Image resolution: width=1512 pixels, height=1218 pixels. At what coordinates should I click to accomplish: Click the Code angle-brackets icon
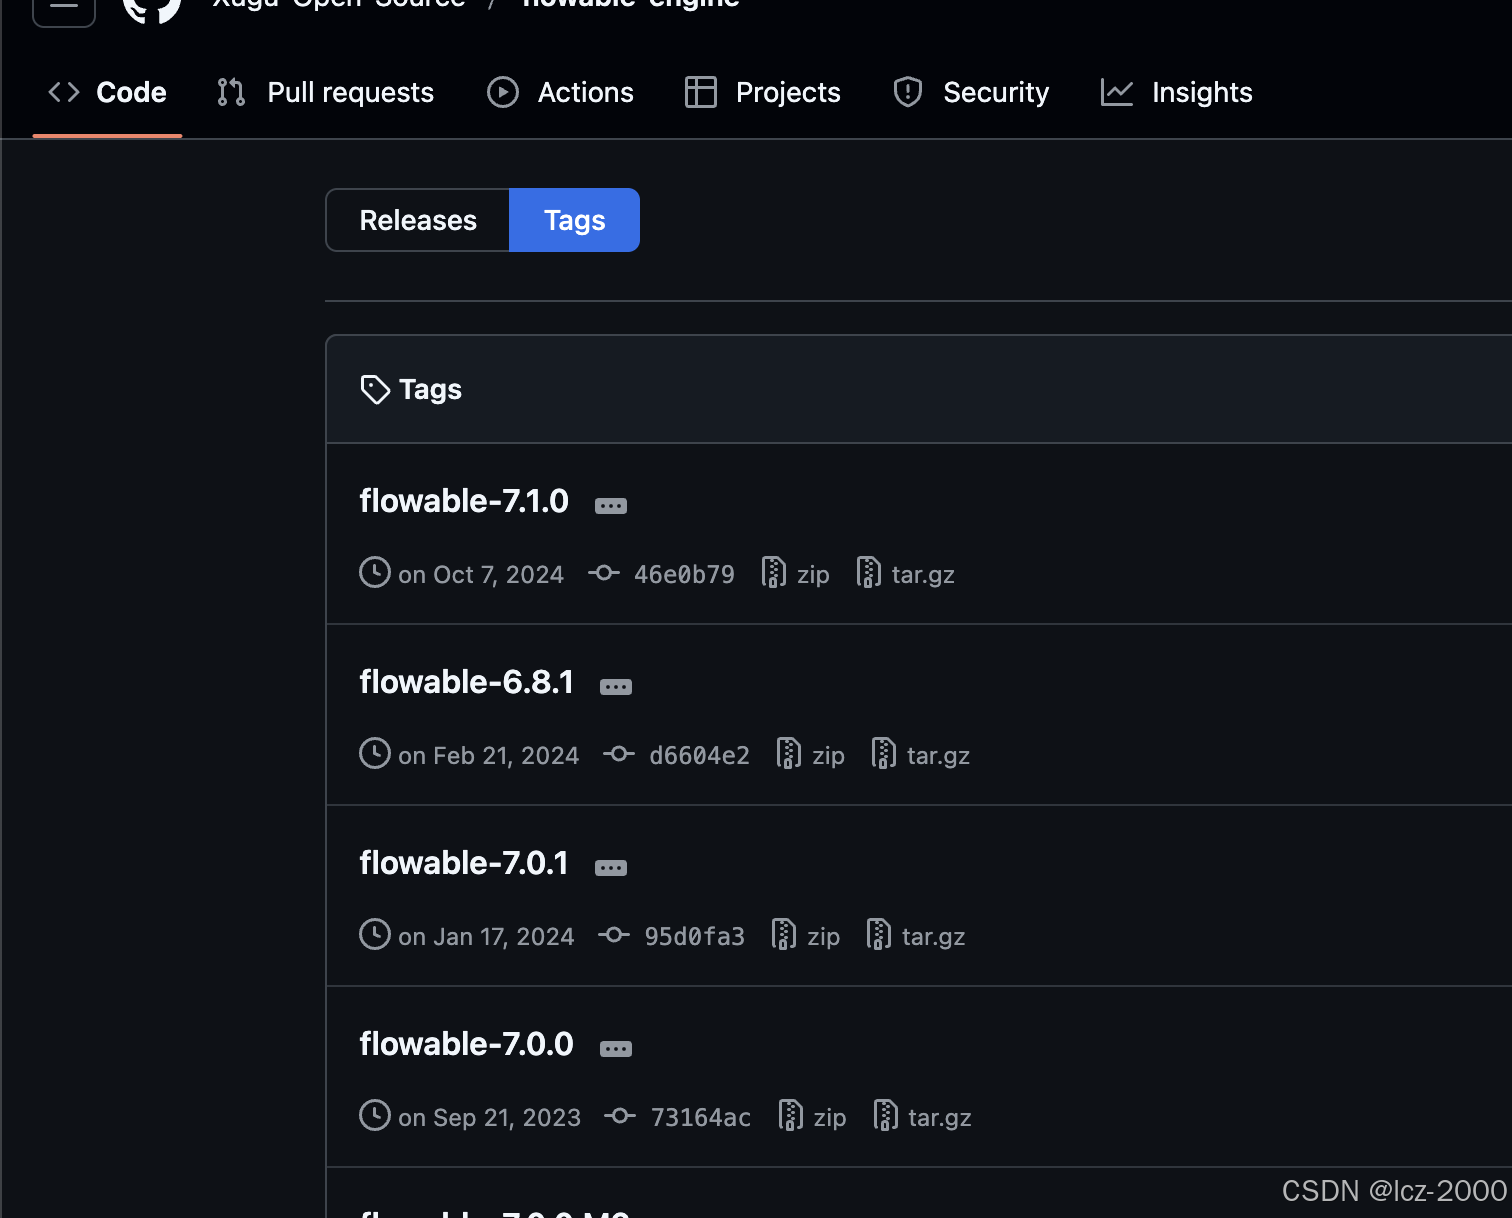pyautogui.click(x=64, y=92)
